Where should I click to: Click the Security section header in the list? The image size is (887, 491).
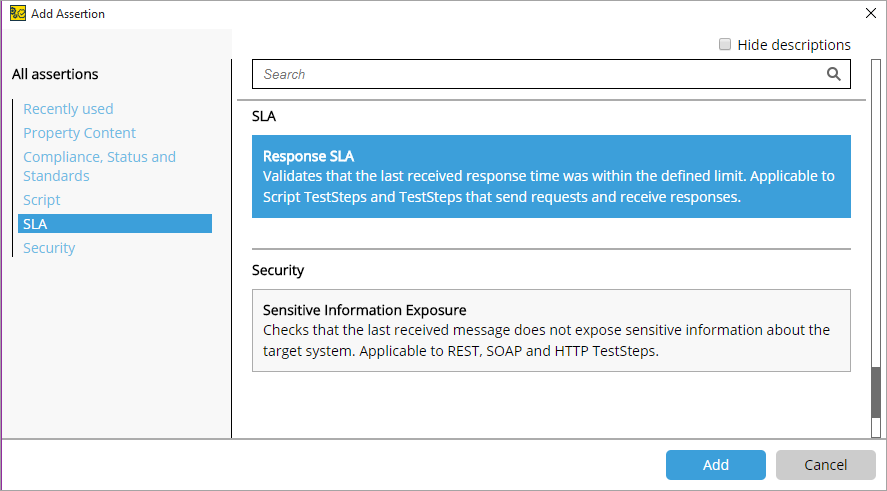[x=278, y=270]
